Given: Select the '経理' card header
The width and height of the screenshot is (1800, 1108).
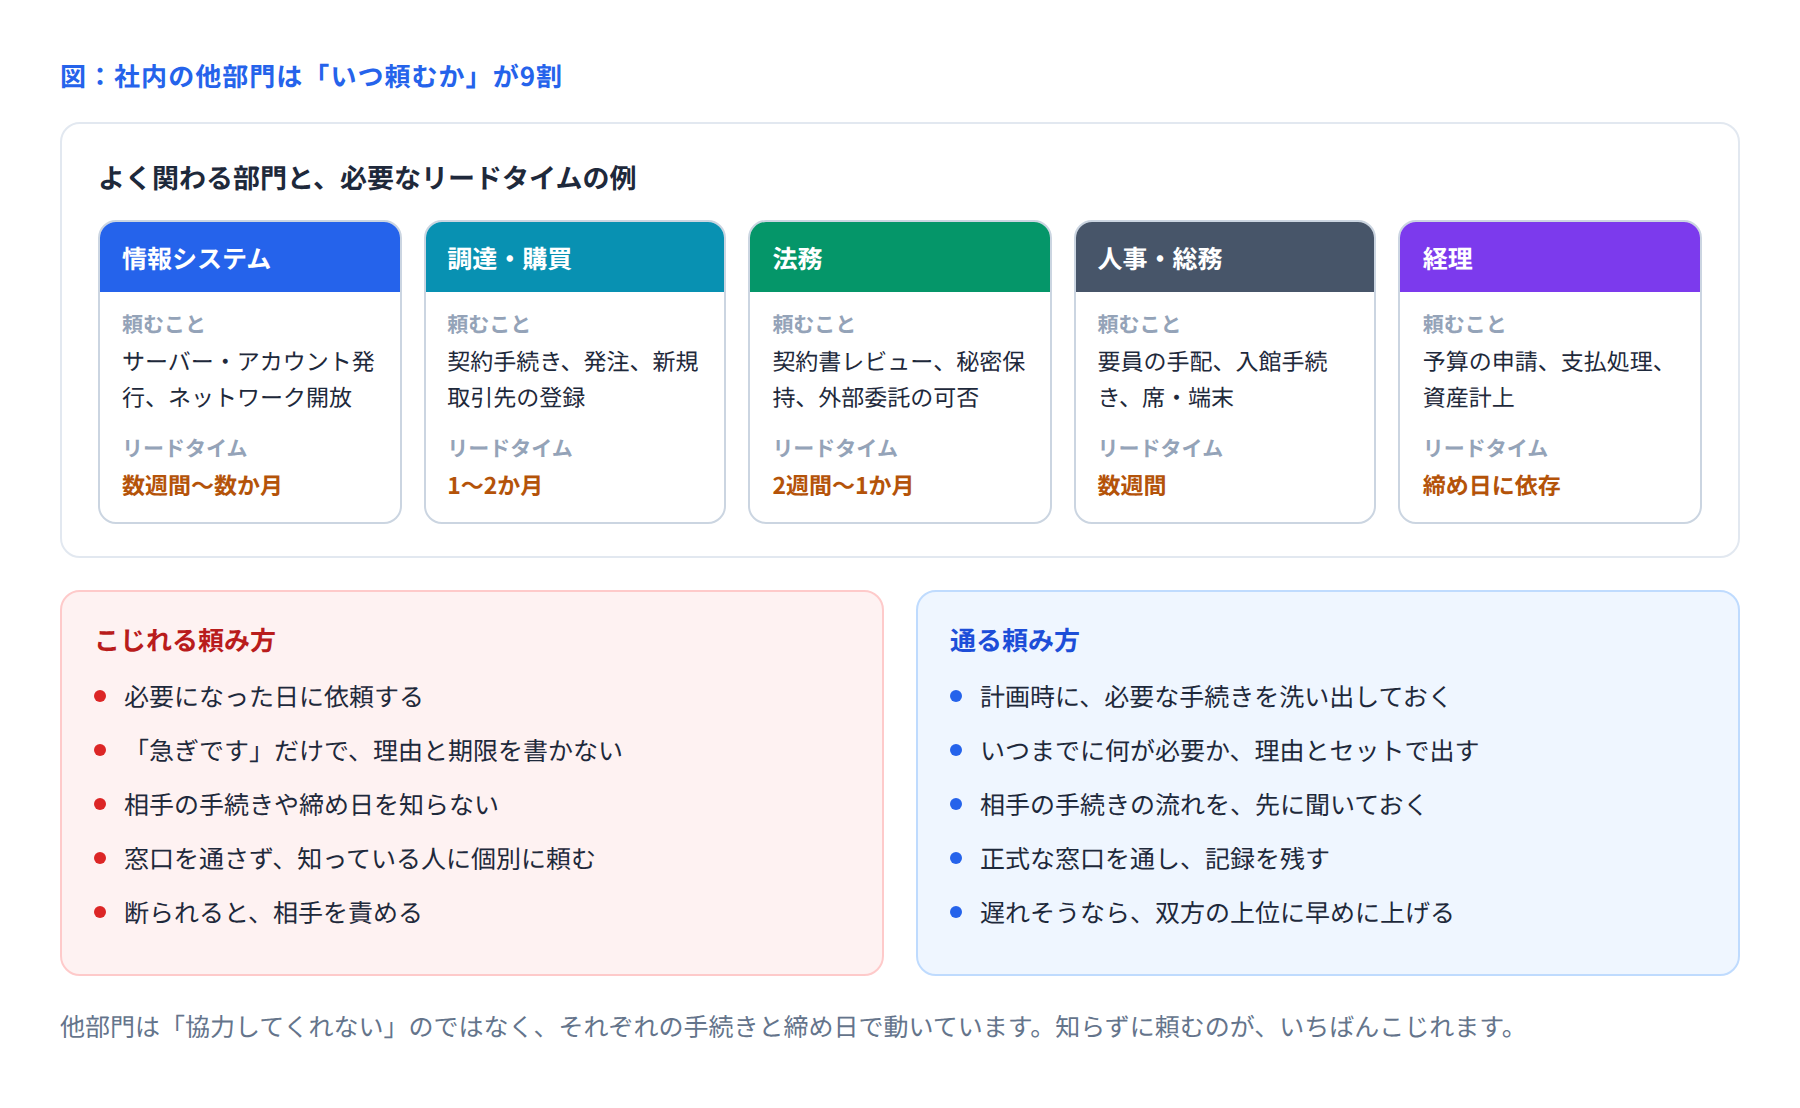Looking at the screenshot, I should (x=1550, y=258).
